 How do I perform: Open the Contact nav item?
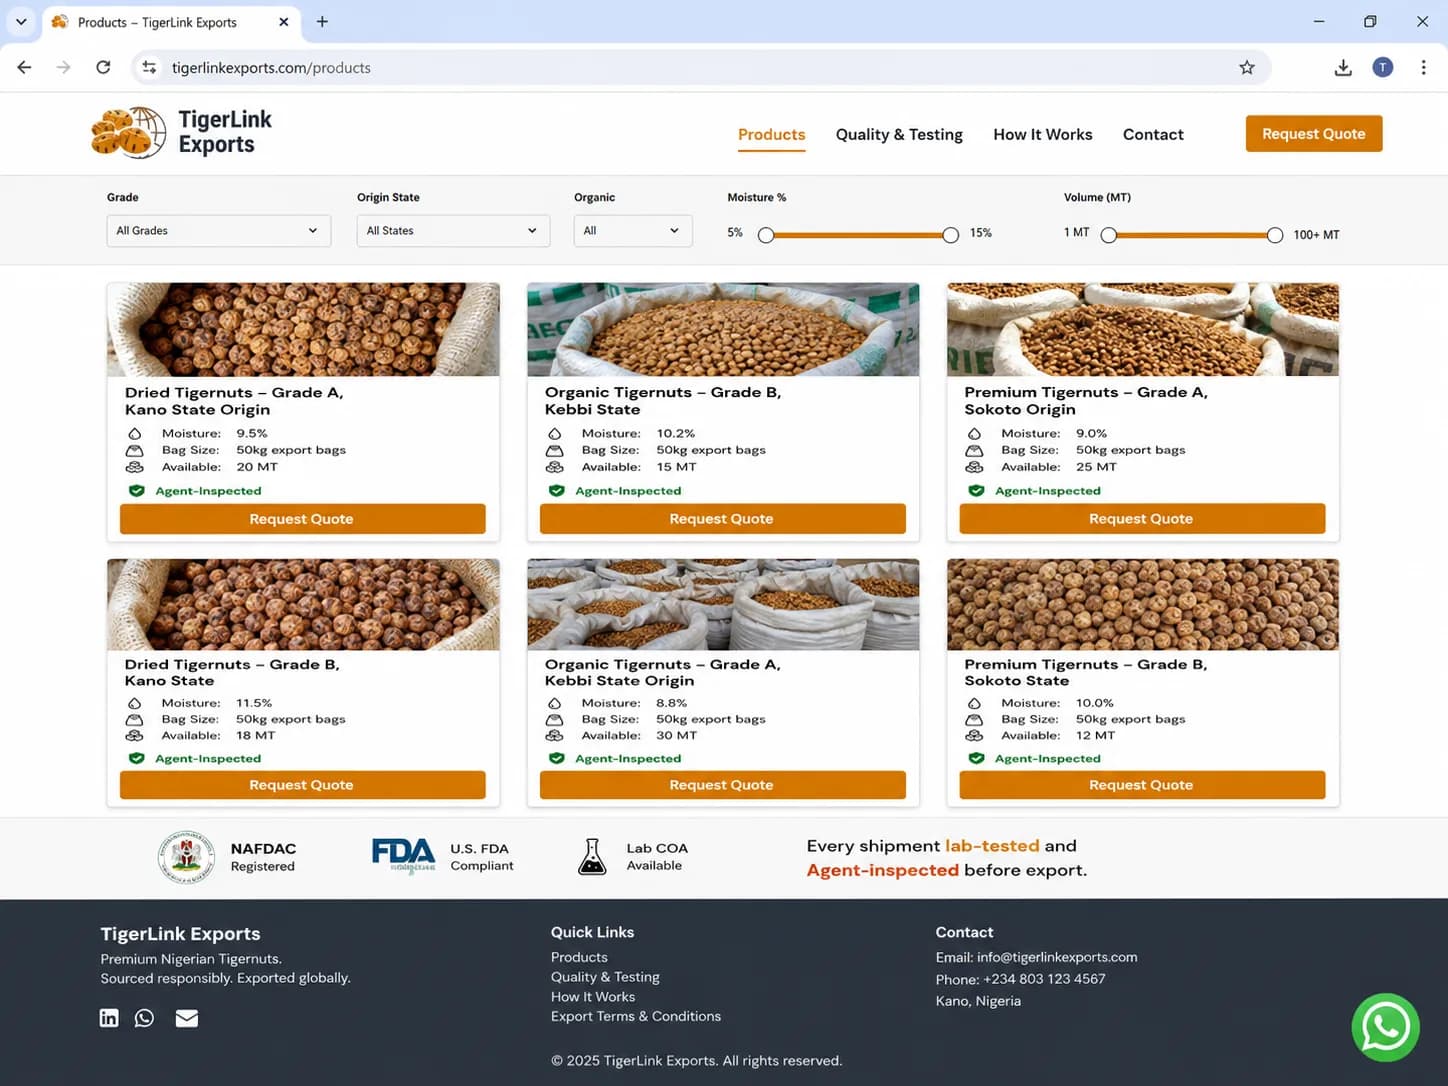[1153, 135]
